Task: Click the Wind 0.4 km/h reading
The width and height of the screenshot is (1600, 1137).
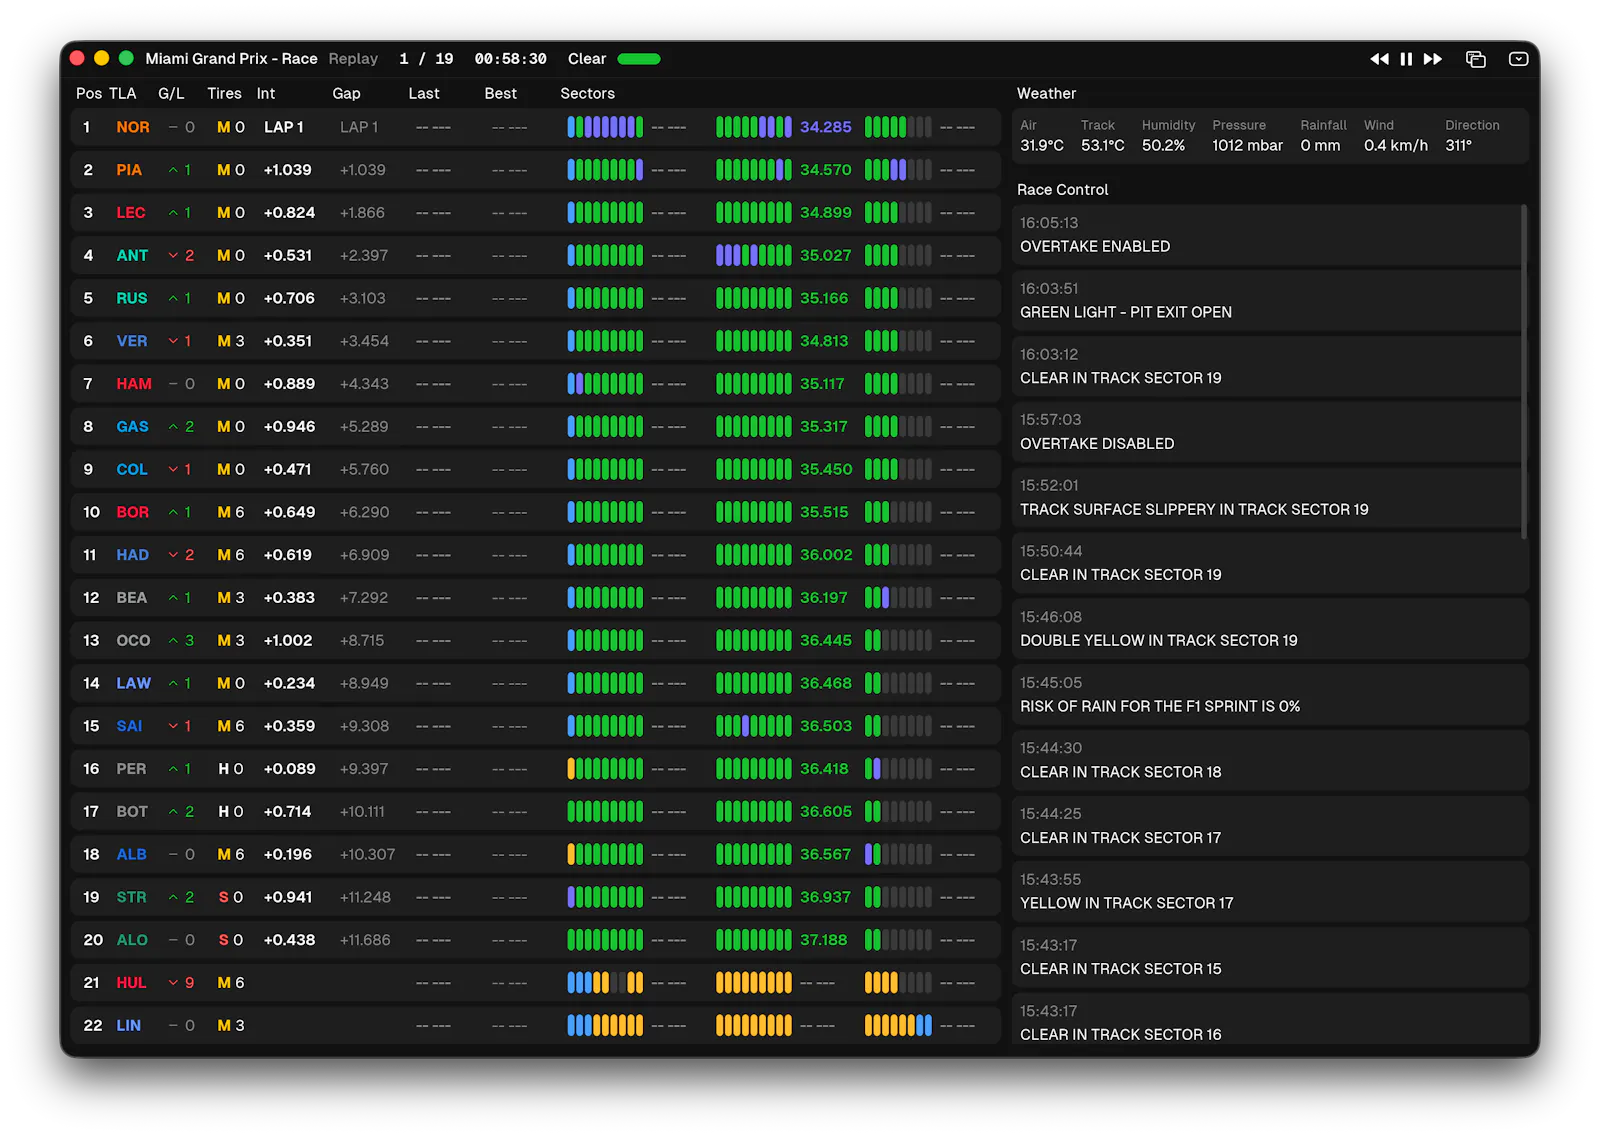Action: coord(1396,146)
